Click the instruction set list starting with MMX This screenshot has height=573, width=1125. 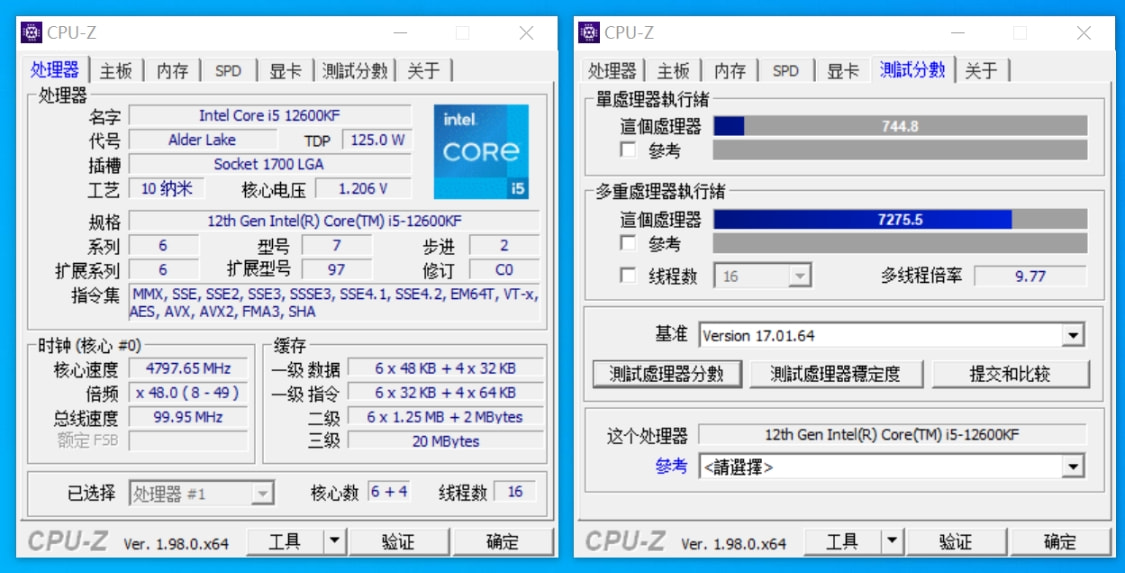[334, 303]
